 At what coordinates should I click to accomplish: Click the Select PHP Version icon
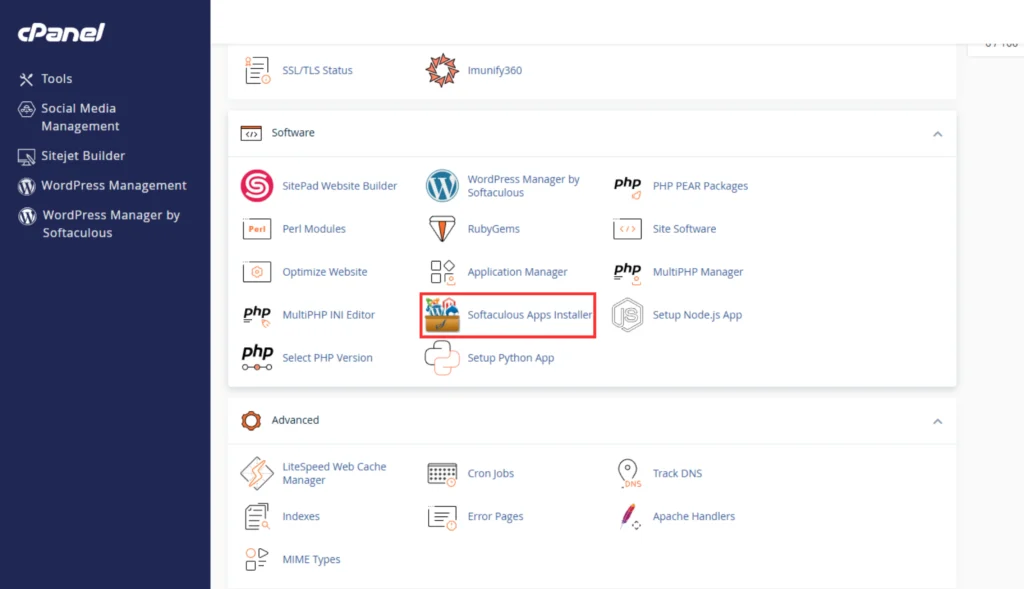tap(257, 358)
